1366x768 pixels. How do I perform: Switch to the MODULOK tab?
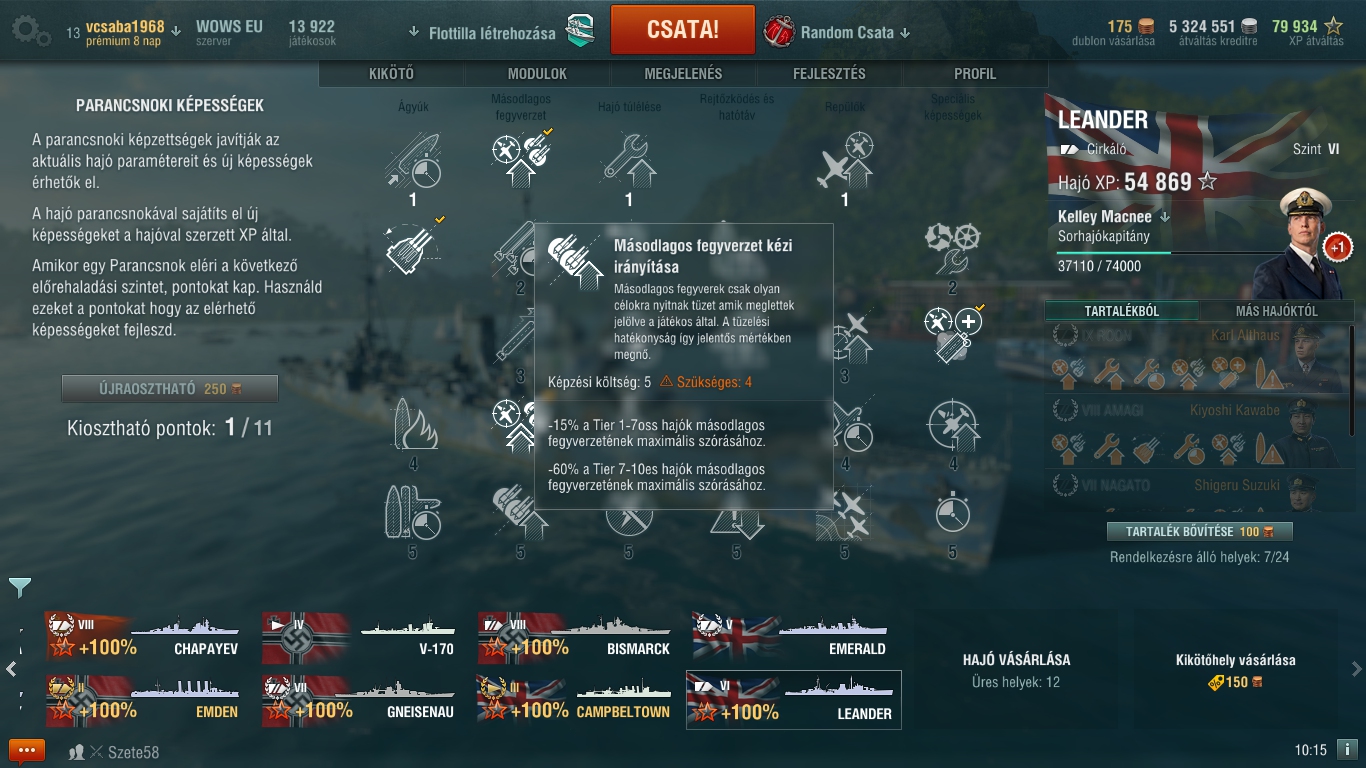537,74
